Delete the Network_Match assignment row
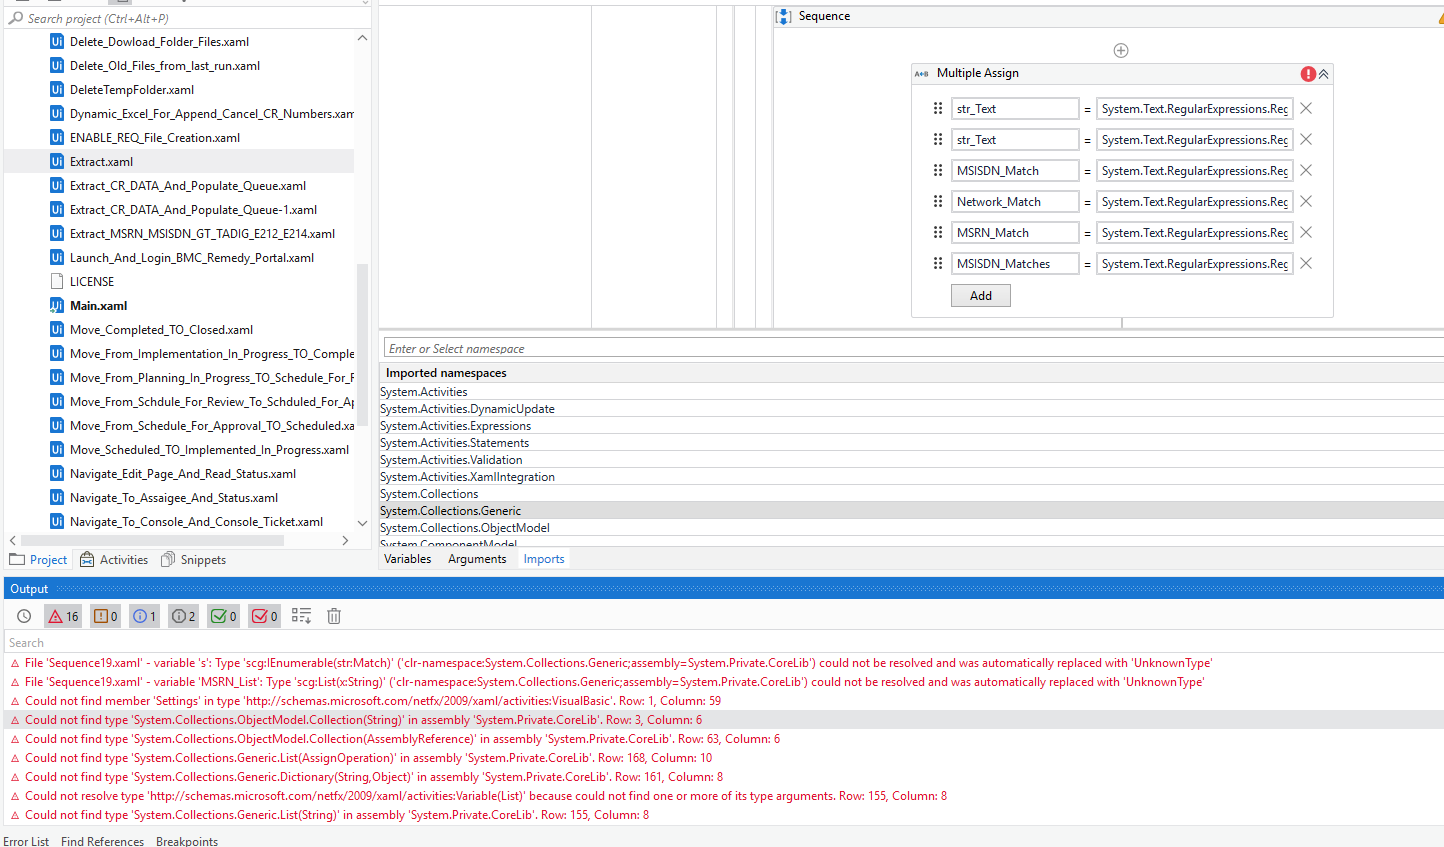 click(x=1306, y=202)
